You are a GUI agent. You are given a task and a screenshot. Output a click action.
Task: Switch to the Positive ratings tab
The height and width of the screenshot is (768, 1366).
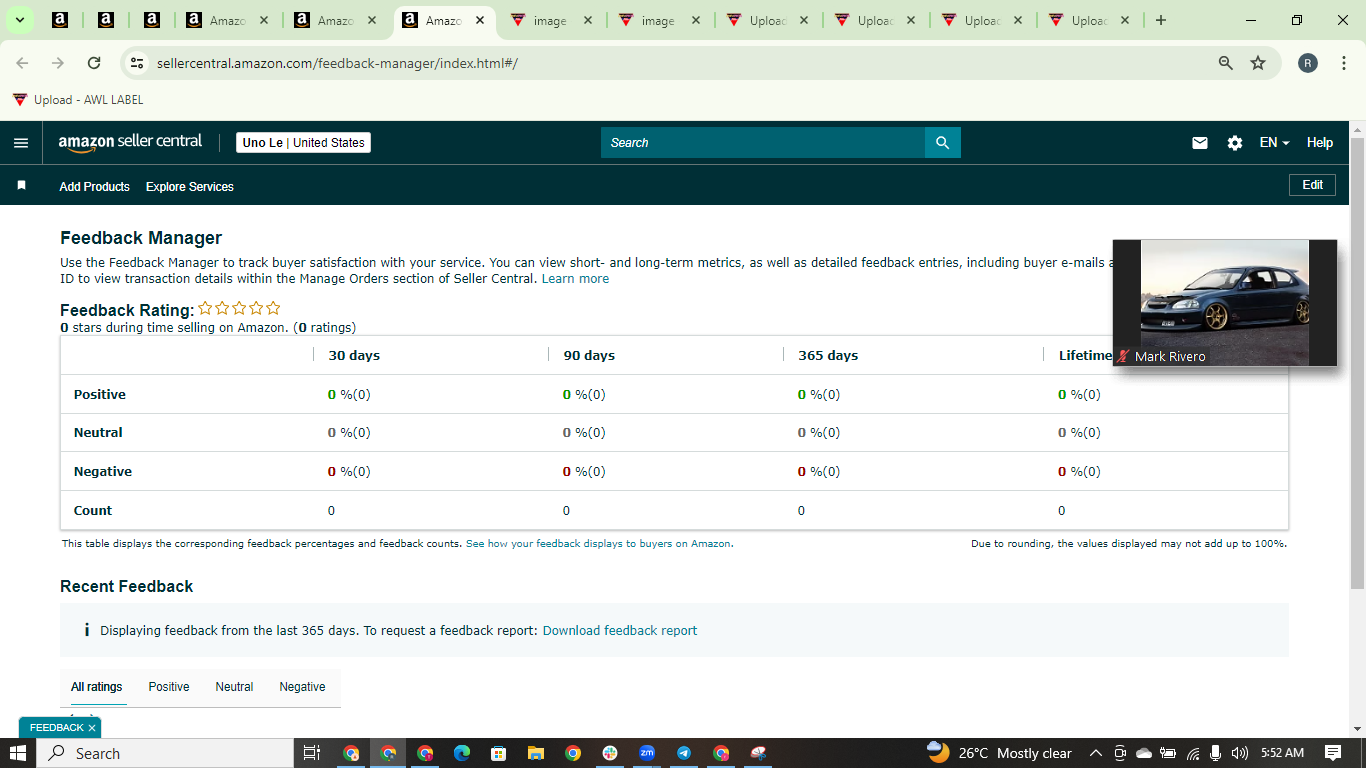pyautogui.click(x=169, y=687)
